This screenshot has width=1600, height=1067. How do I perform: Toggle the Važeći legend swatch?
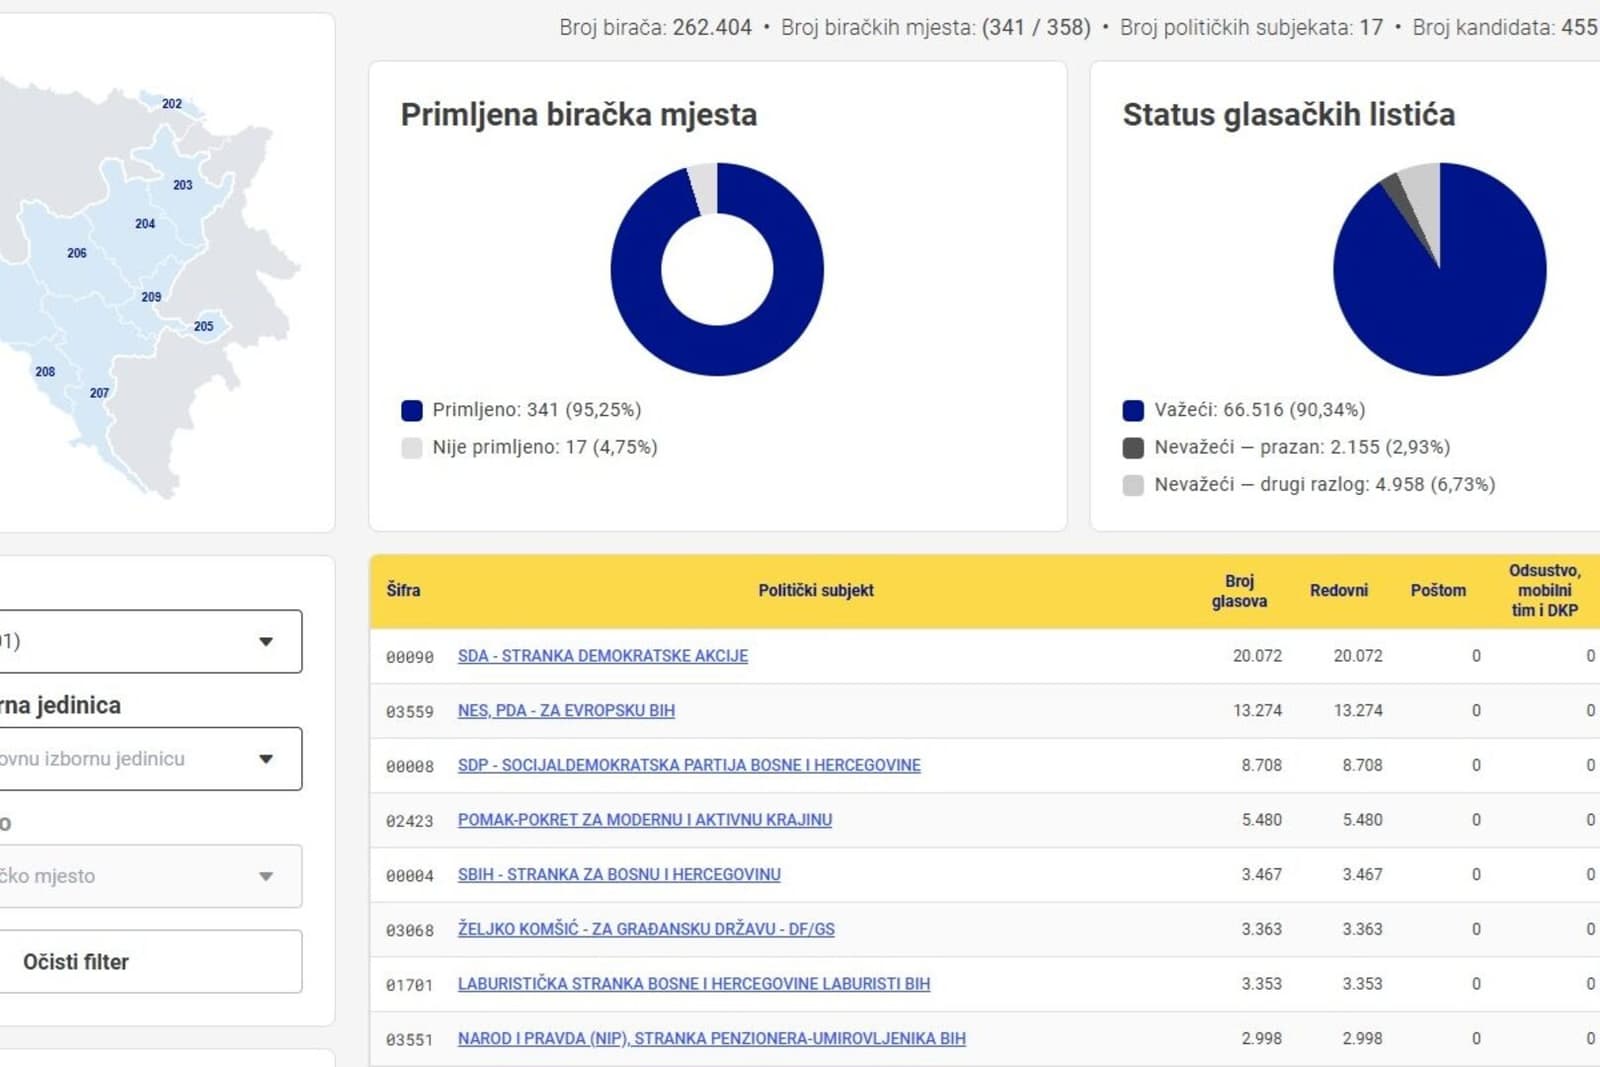(x=1133, y=410)
